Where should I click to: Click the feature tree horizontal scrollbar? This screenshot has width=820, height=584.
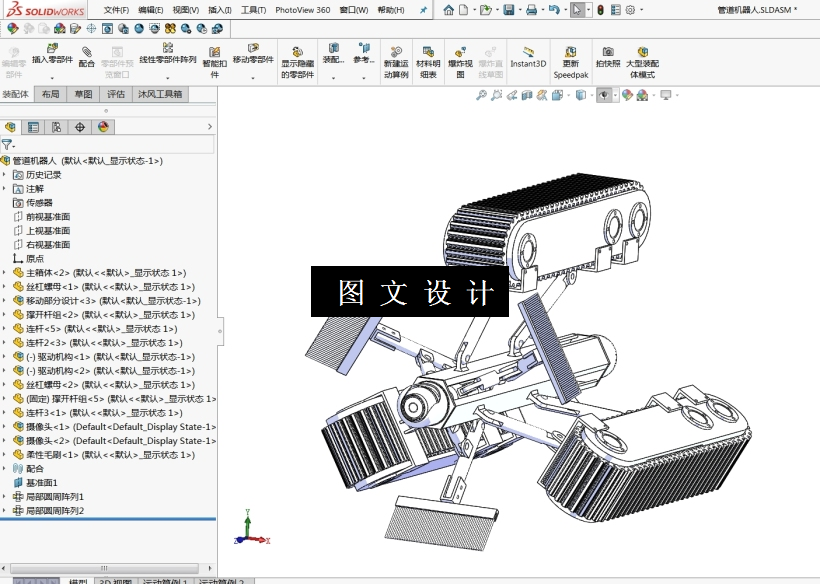click(x=104, y=568)
